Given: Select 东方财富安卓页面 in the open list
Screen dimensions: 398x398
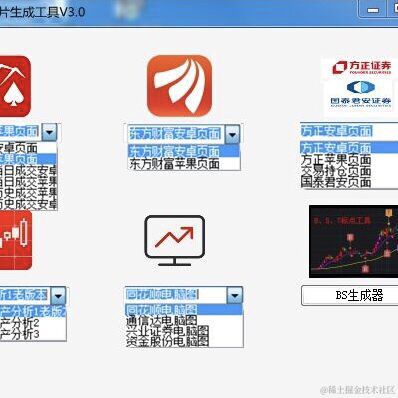Looking at the screenshot, I should point(184,151).
